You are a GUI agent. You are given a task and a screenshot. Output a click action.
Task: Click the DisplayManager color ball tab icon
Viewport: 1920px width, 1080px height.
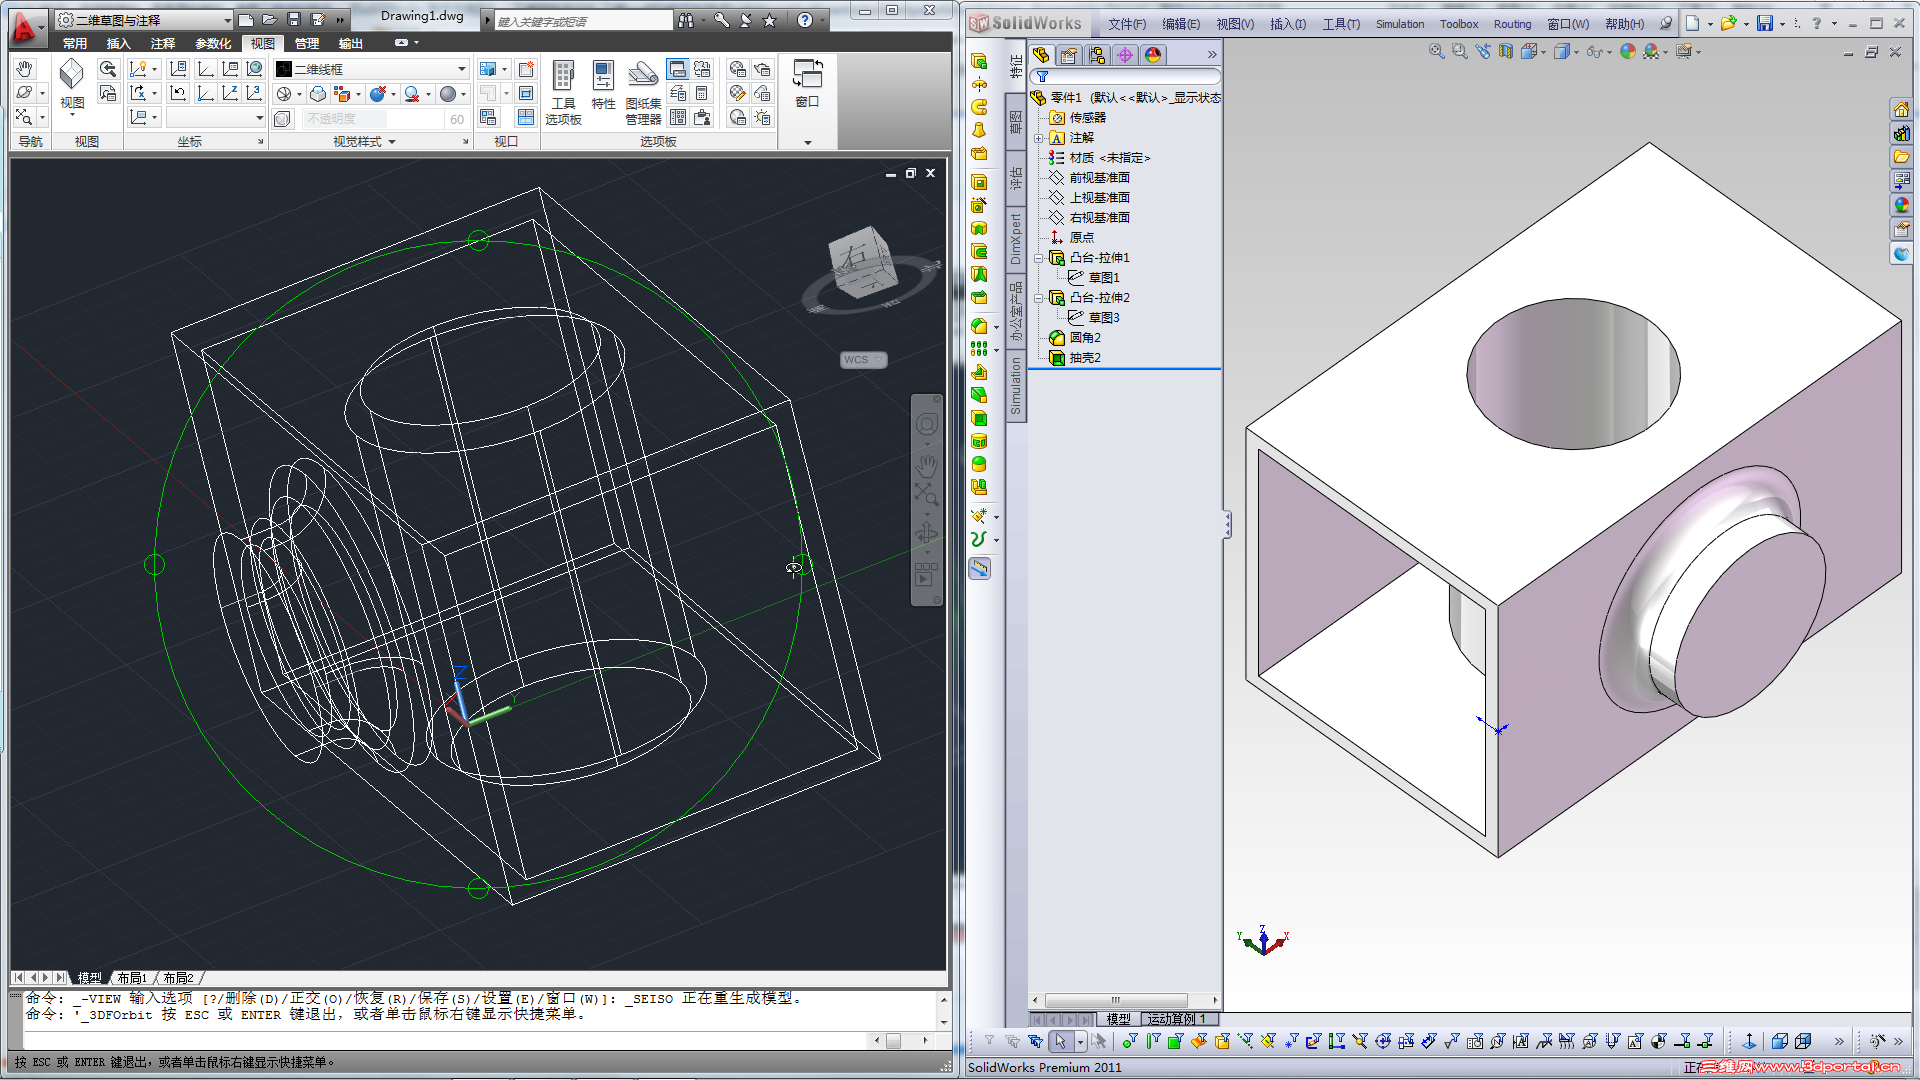1153,55
